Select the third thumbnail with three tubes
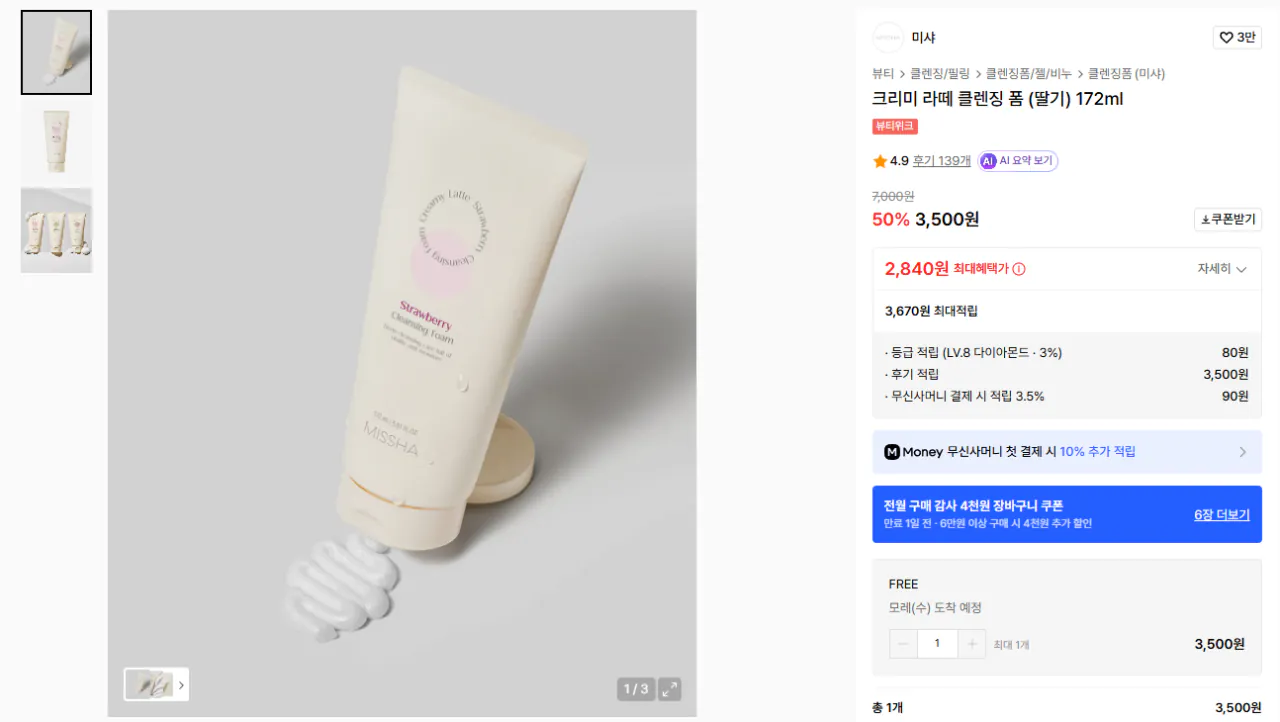The image size is (1280, 722). (x=56, y=230)
